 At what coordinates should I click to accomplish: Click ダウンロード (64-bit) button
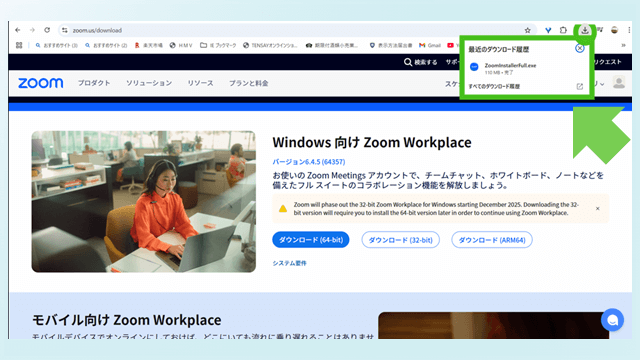click(311, 240)
